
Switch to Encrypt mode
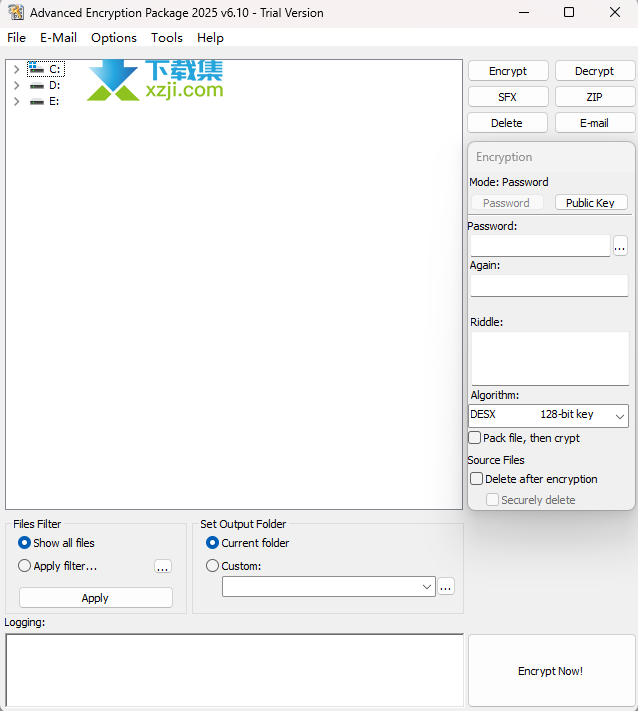(508, 71)
